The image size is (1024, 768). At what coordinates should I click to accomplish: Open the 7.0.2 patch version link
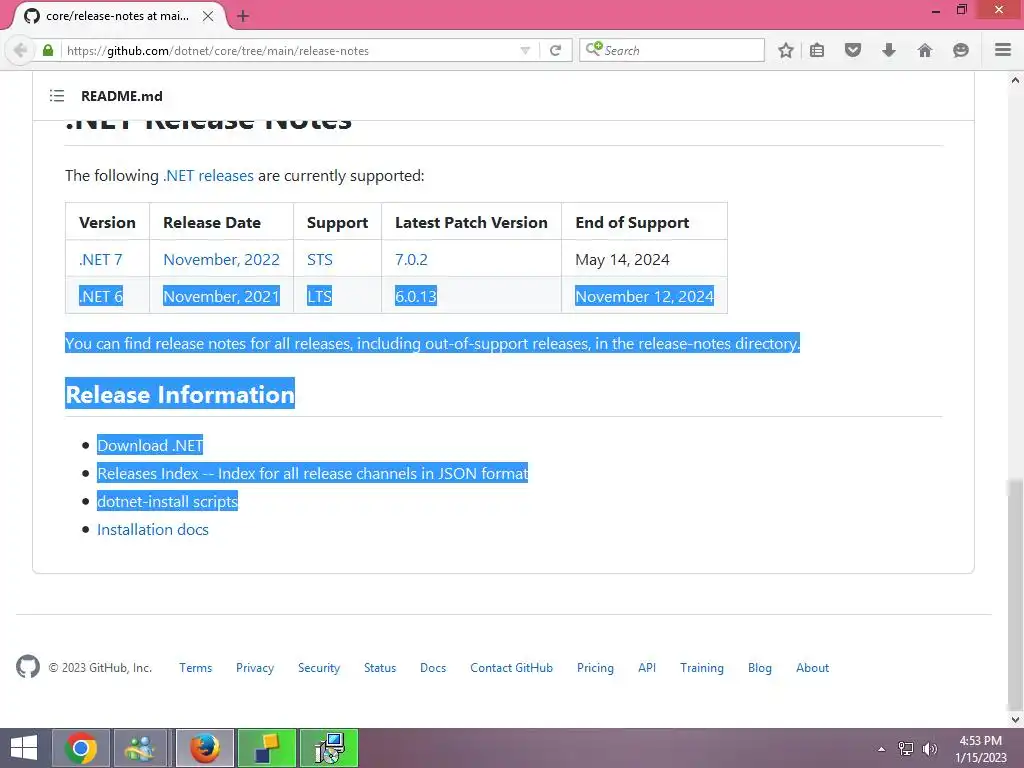click(x=411, y=259)
